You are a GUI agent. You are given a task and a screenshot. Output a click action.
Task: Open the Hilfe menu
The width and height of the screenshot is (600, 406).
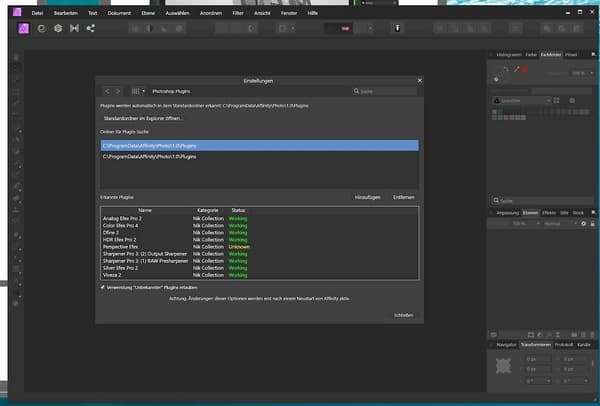(313, 13)
